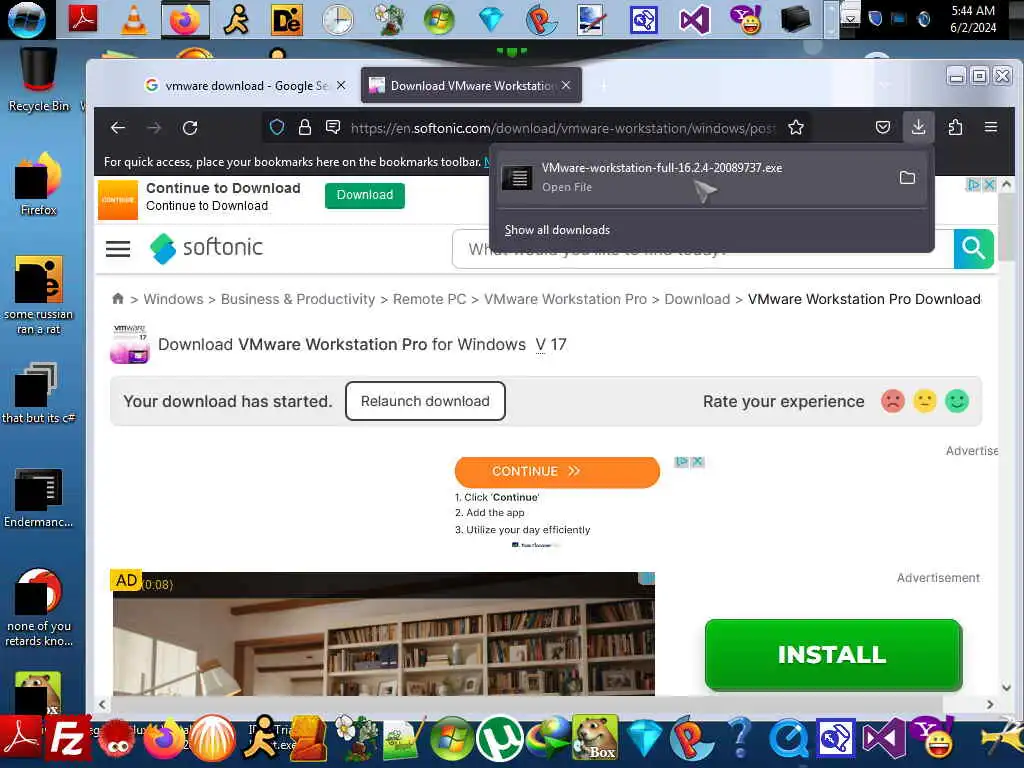Open the downloaded VMware-workstation-full exe file
Viewport: 1024px width, 768px height.
[696, 177]
